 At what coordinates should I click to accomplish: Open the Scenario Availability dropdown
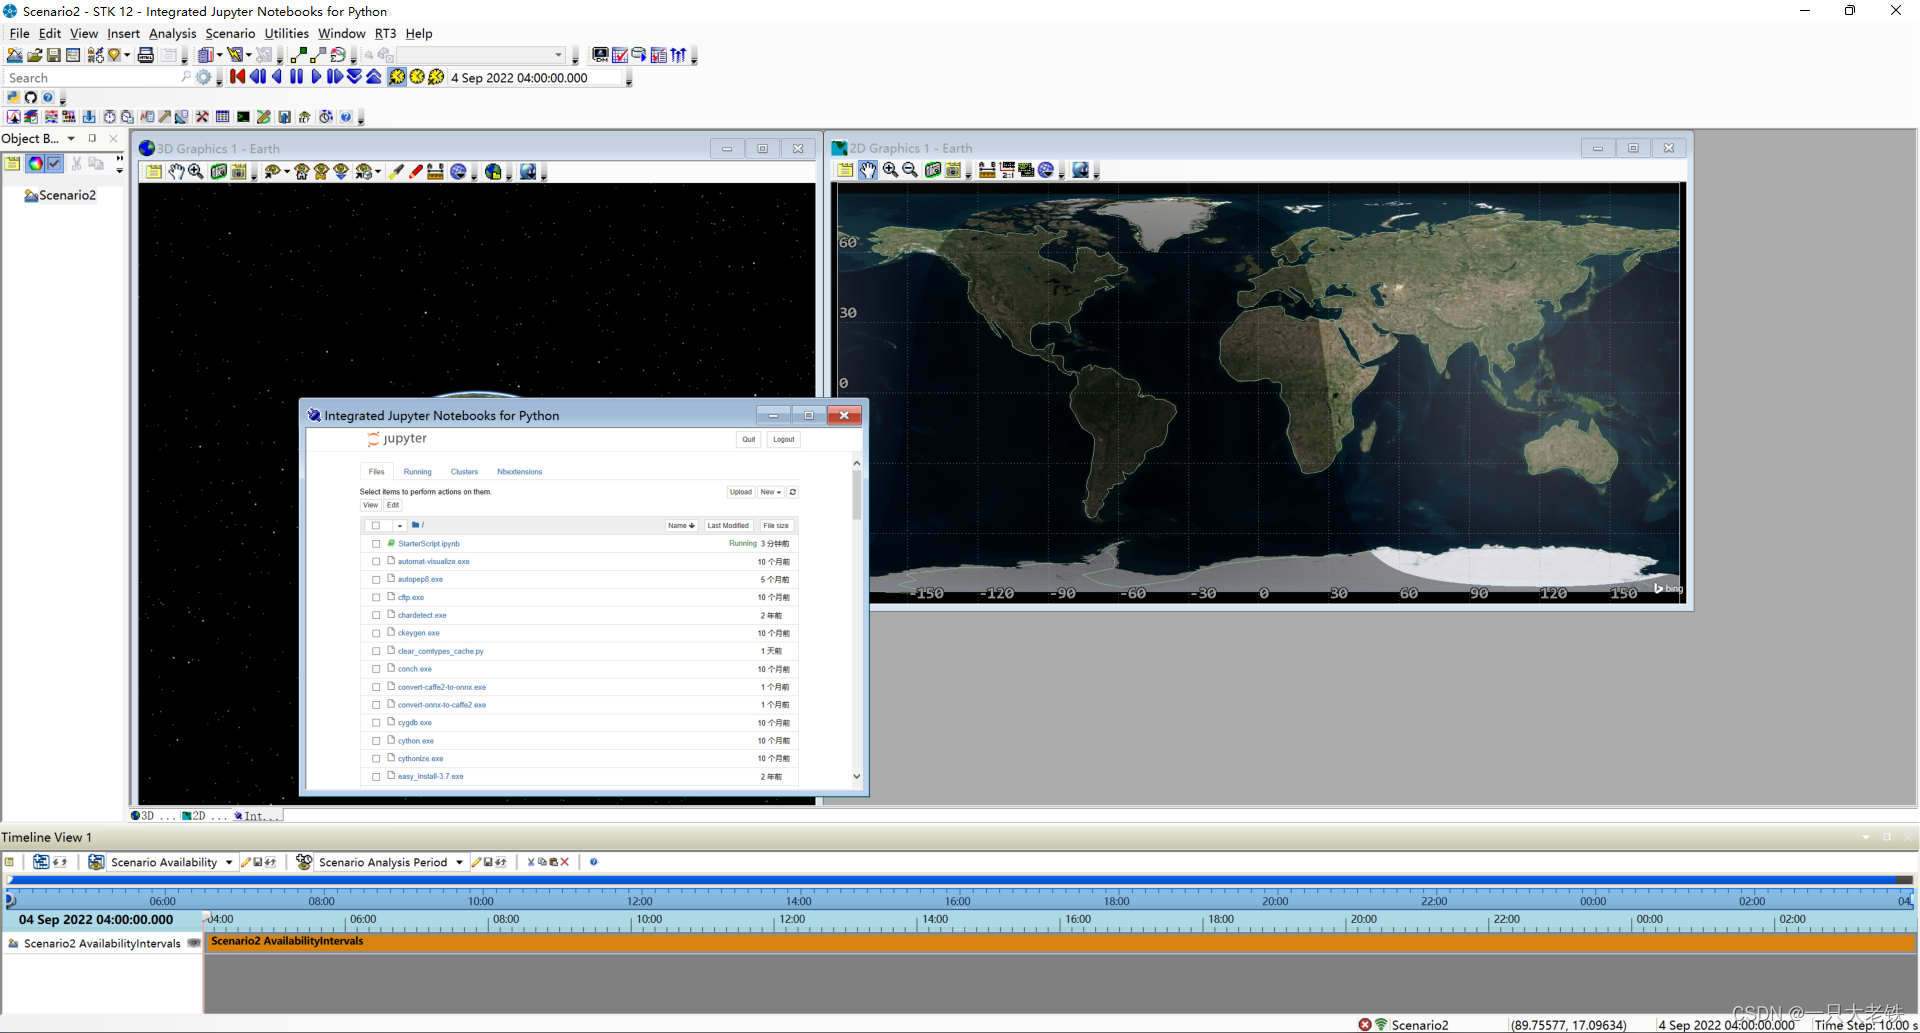229,862
